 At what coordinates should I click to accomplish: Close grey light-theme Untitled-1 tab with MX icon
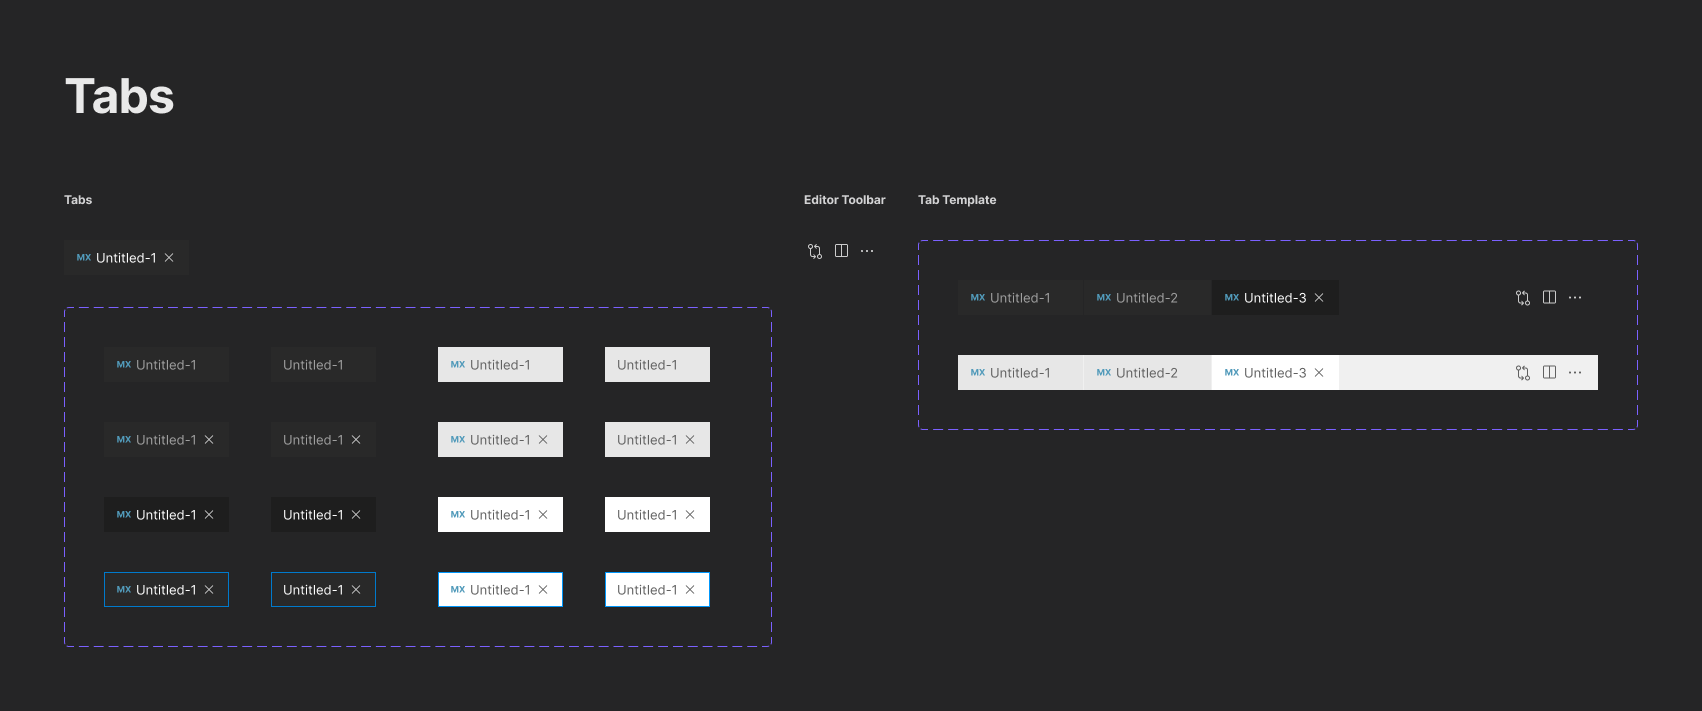pyautogui.click(x=543, y=440)
